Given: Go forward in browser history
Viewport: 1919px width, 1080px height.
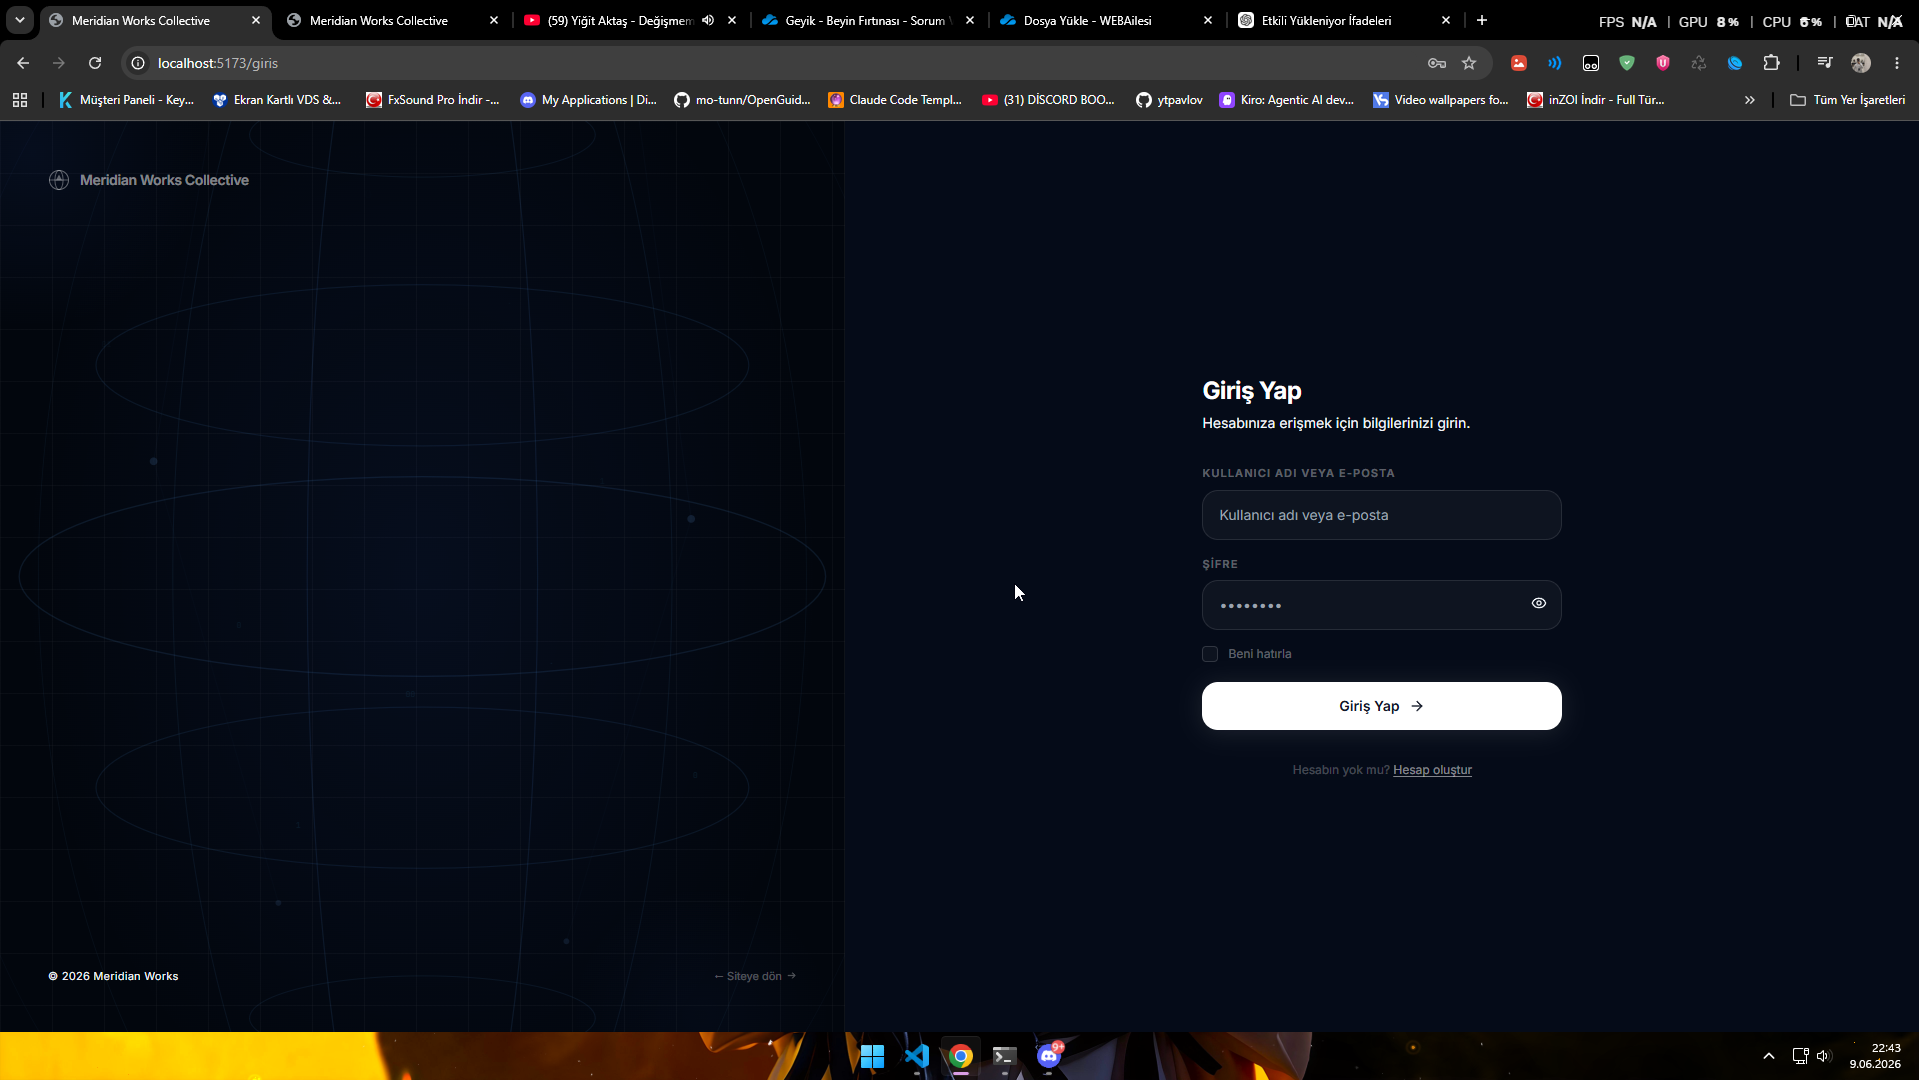Looking at the screenshot, I should click(59, 63).
